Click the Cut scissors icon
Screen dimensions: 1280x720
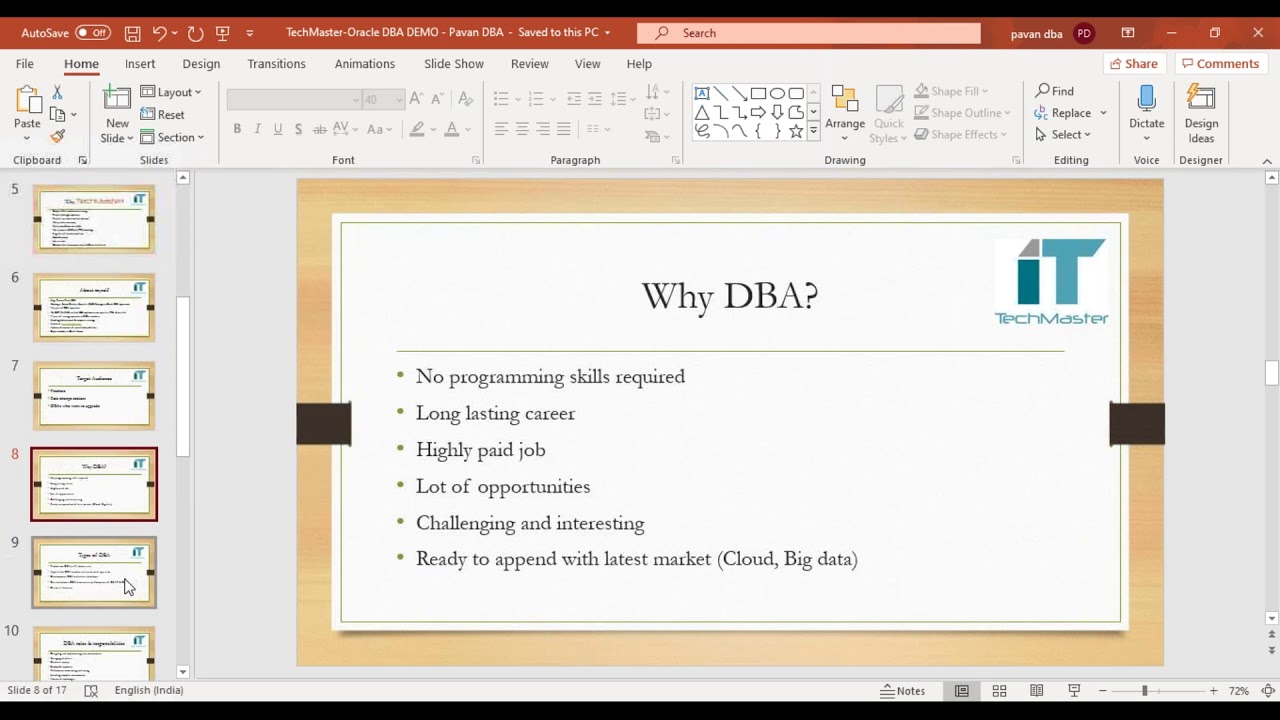(57, 92)
